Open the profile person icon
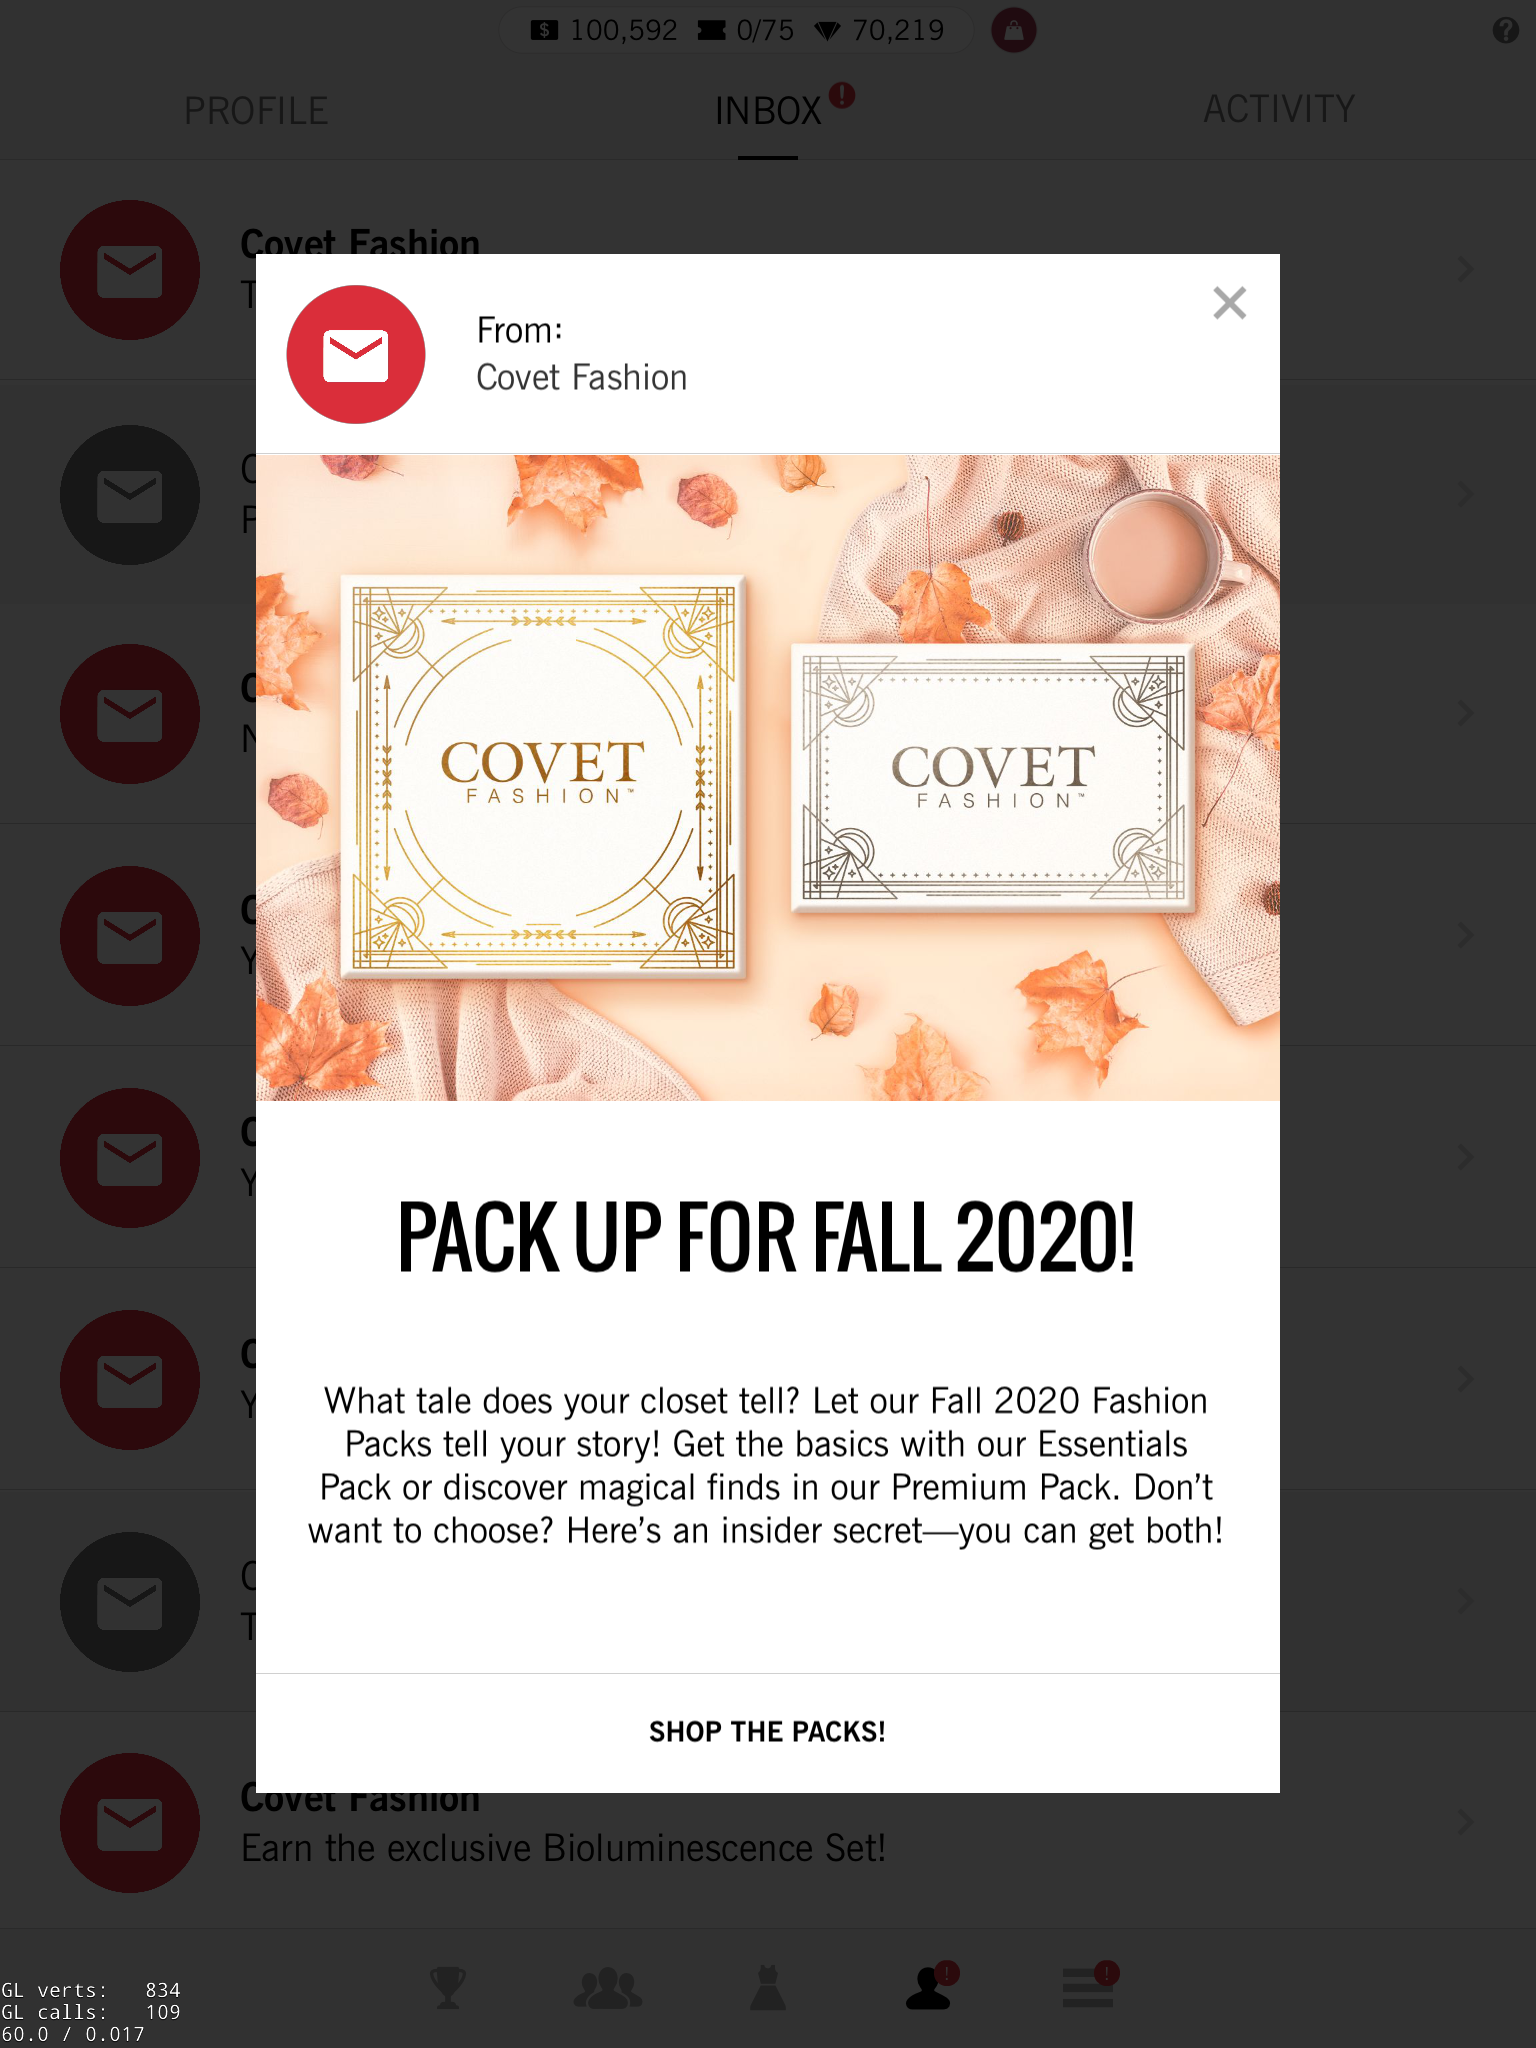The width and height of the screenshot is (1536, 2048). pyautogui.click(x=929, y=1987)
